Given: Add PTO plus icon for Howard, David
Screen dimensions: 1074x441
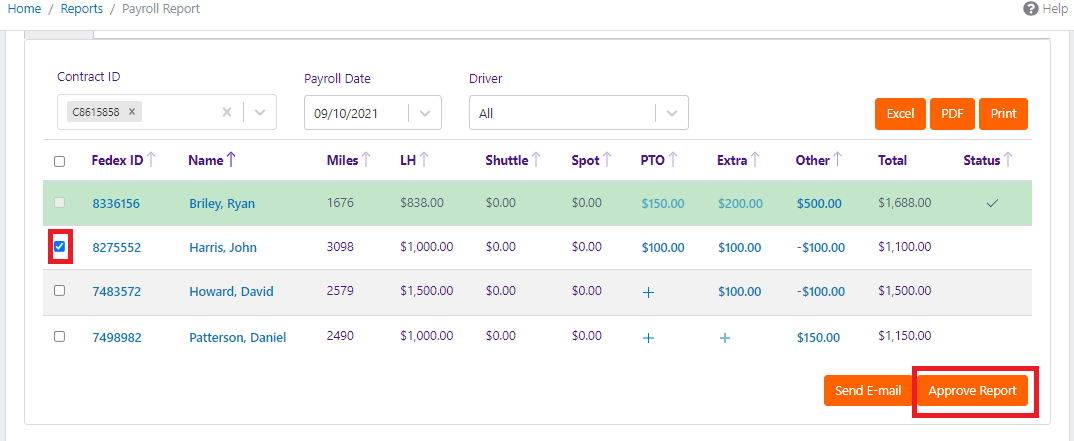Looking at the screenshot, I should tap(648, 292).
